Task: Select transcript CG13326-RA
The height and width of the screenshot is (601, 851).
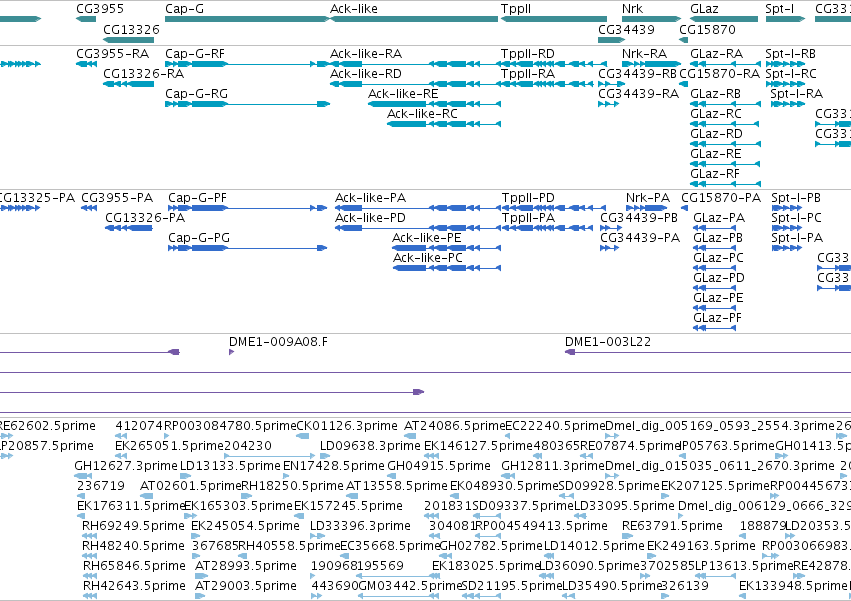Action: (129, 84)
